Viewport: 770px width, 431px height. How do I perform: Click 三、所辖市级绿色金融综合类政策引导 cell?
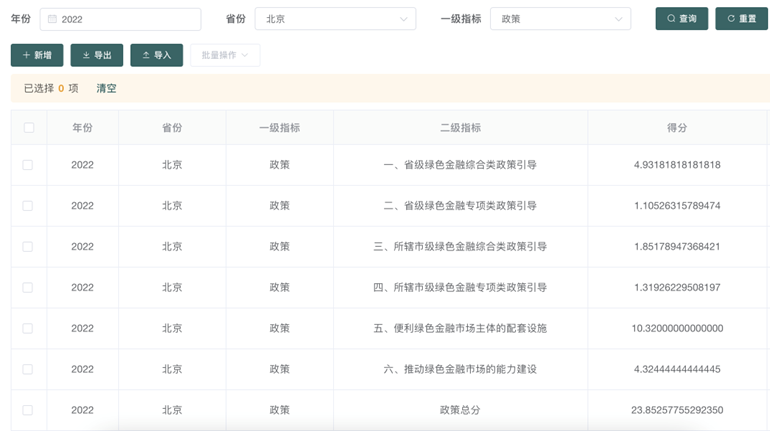[460, 246]
